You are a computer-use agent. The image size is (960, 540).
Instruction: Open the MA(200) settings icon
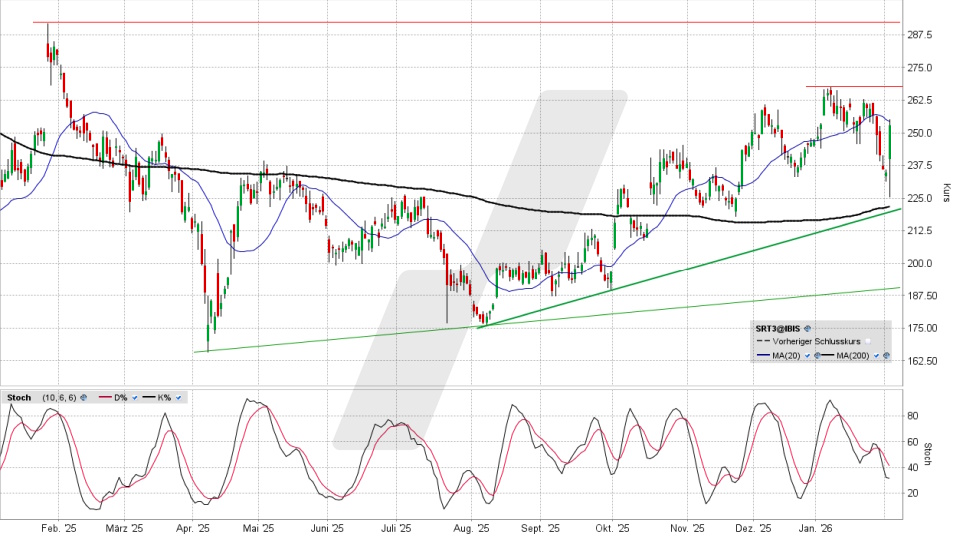click(x=886, y=355)
